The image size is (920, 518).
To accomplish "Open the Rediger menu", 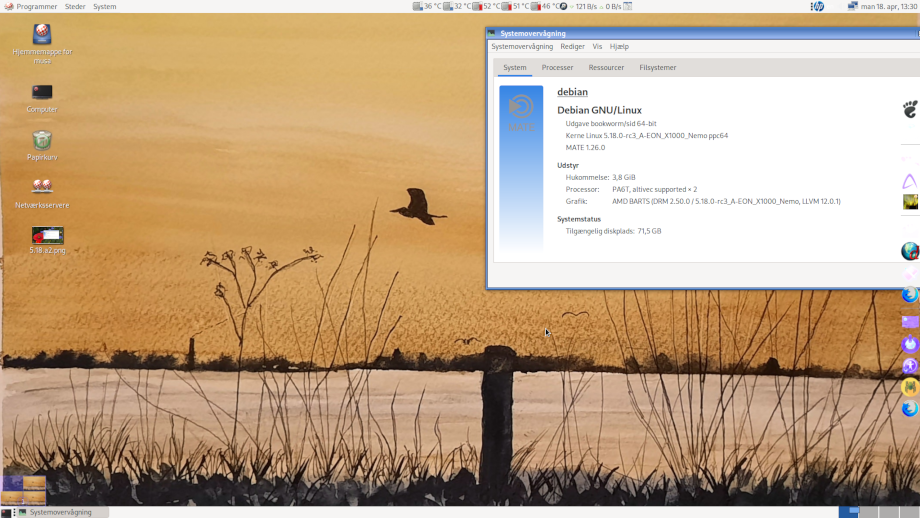I will [x=572, y=47].
